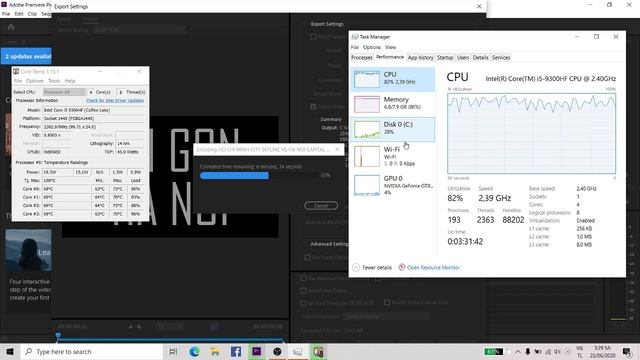Select the Memory performance item

point(393,104)
